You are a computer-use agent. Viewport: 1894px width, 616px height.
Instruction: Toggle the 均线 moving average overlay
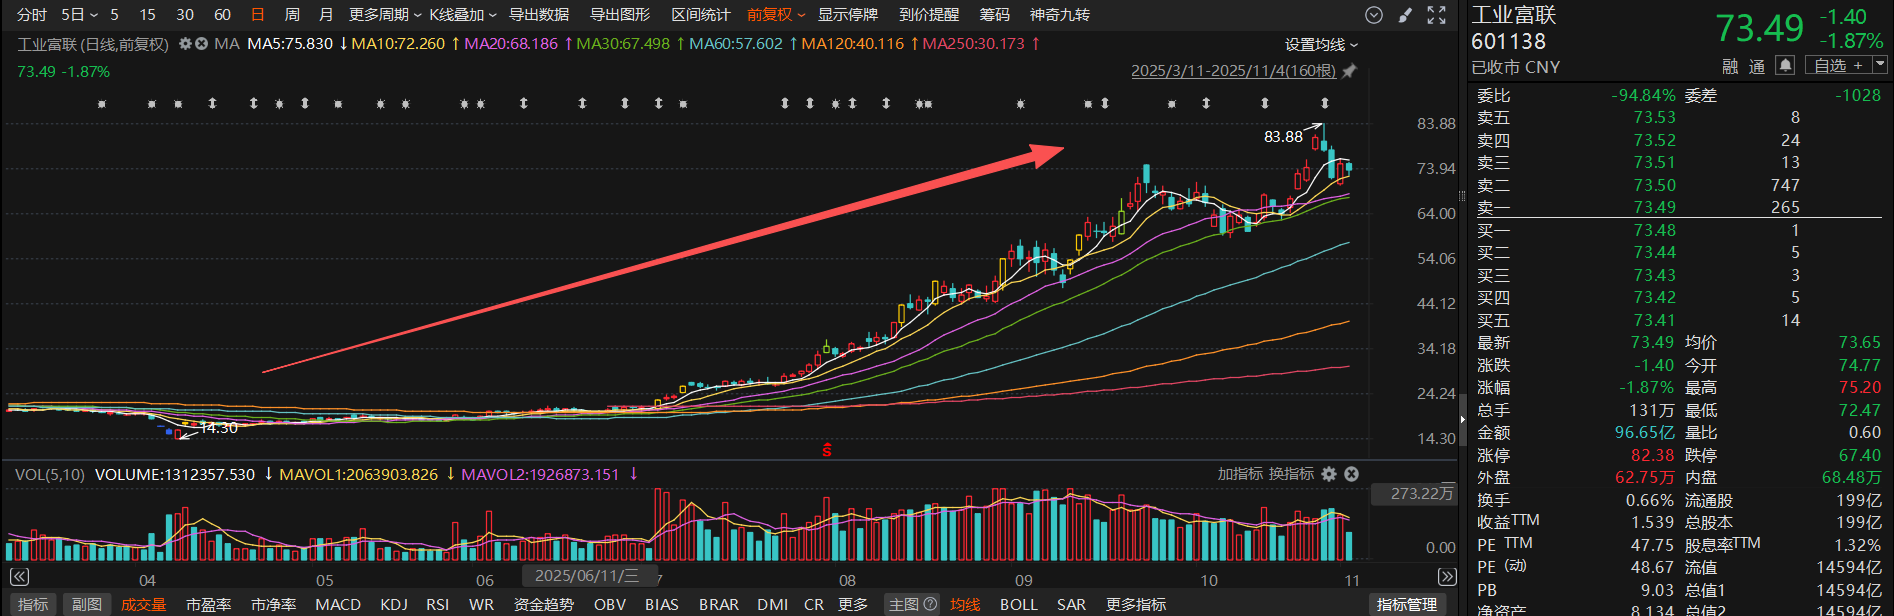click(x=965, y=604)
